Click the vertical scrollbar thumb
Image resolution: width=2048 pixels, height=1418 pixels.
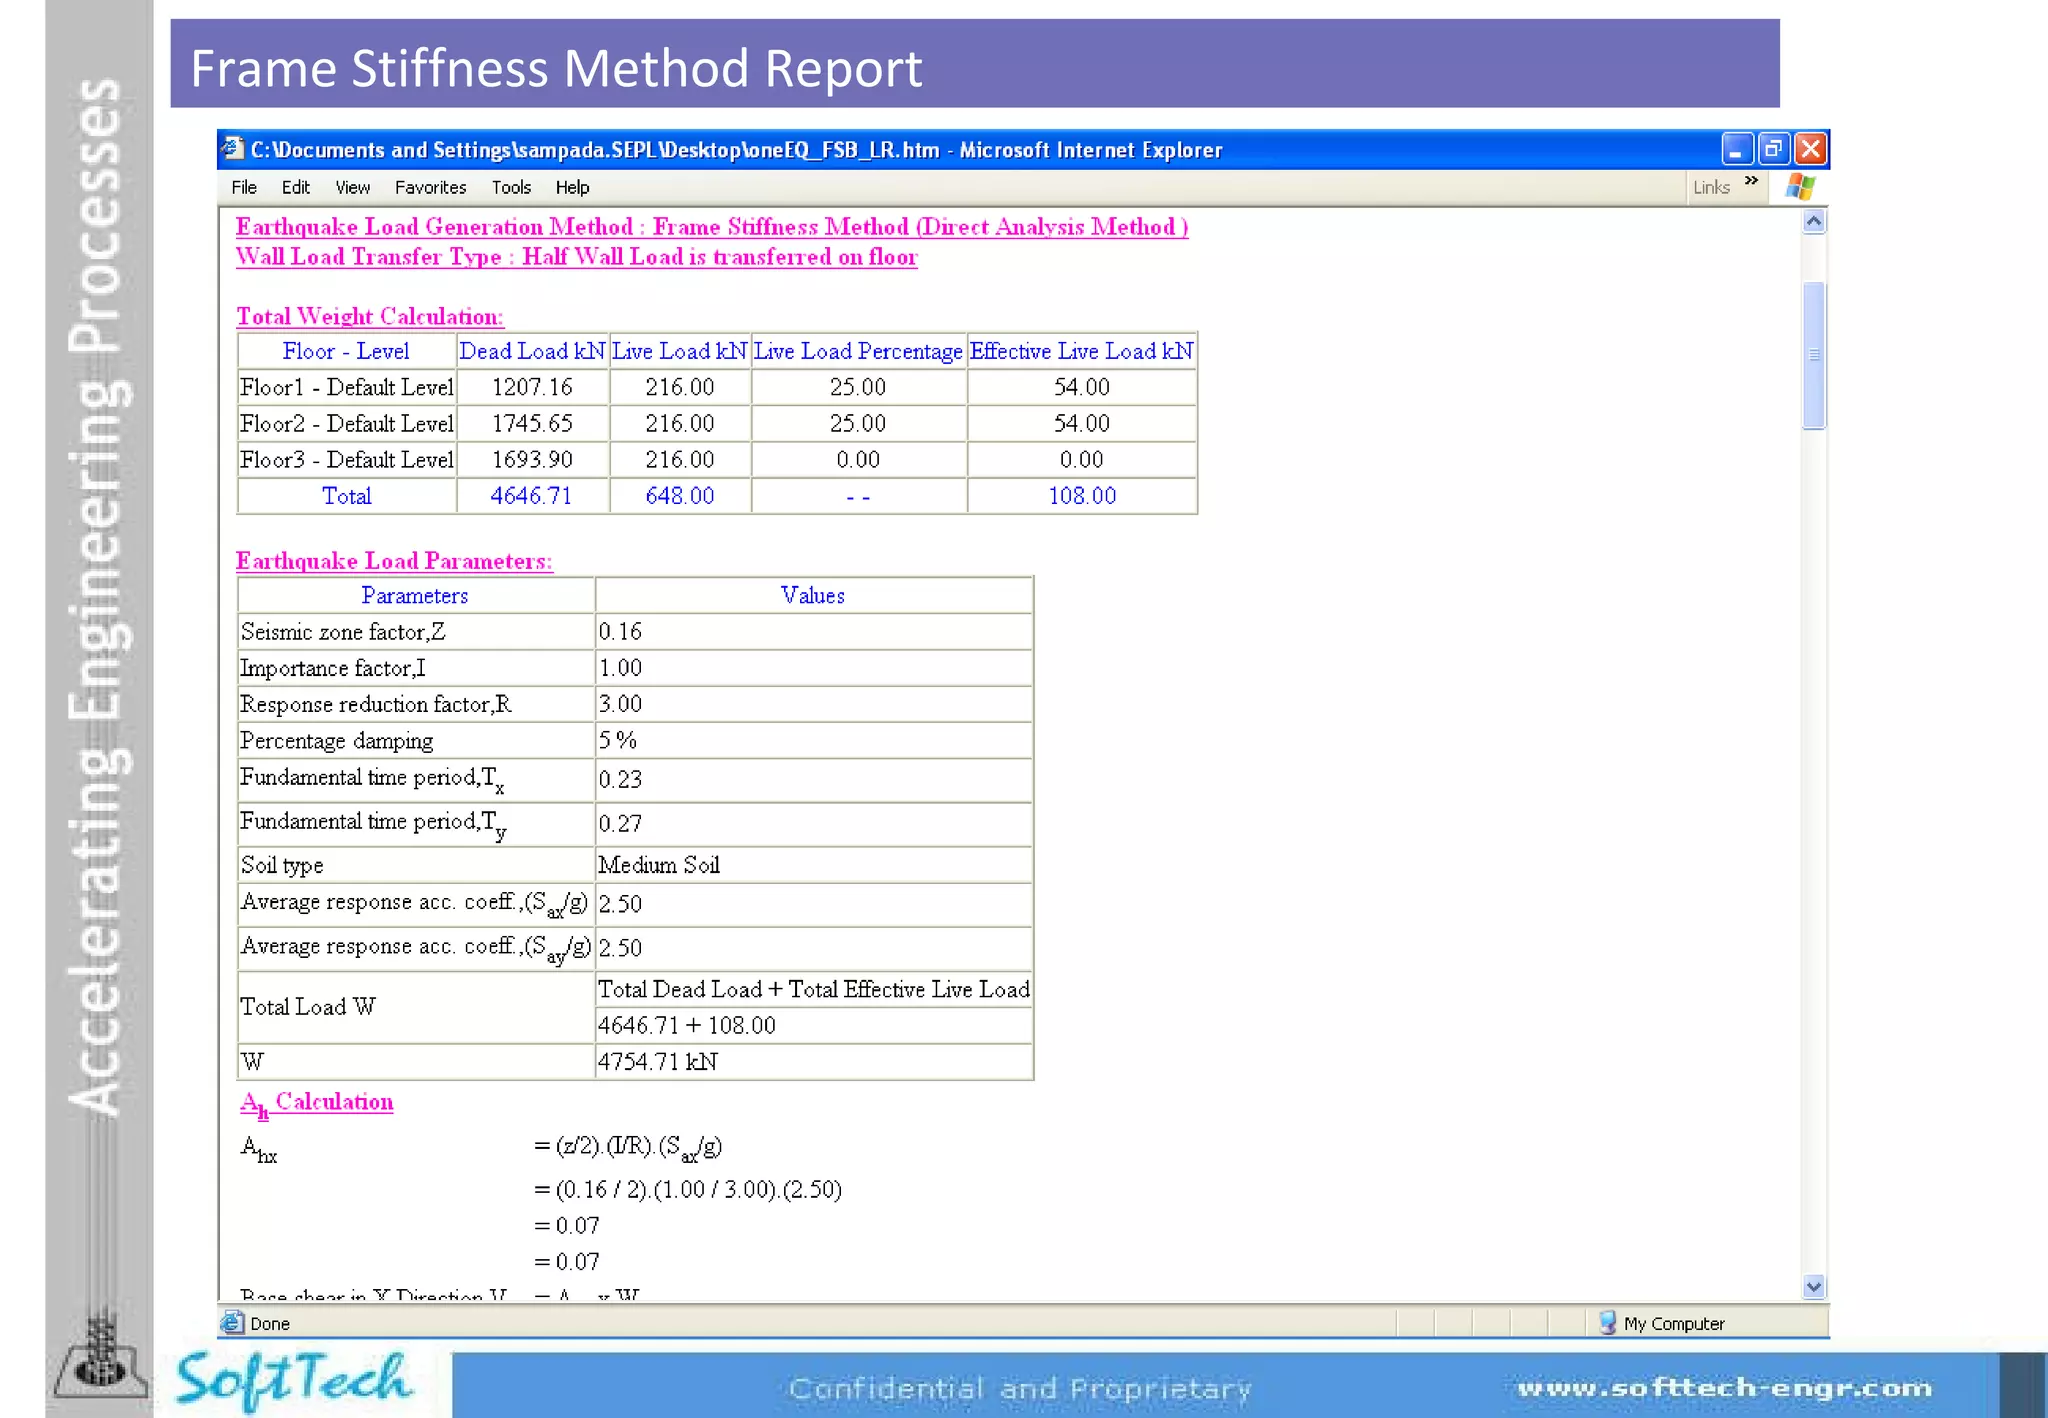point(1814,355)
